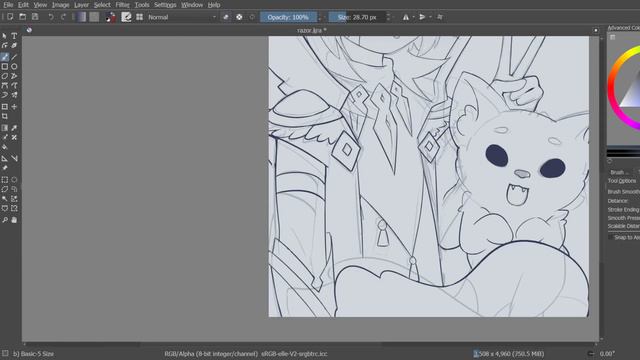Select the Crop tool

(x=4, y=116)
